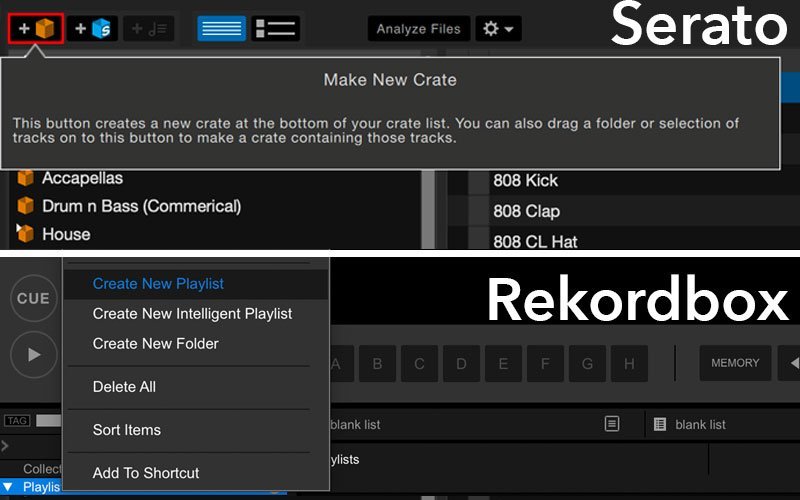
Task: Open the gear settings dropdown
Action: click(498, 29)
